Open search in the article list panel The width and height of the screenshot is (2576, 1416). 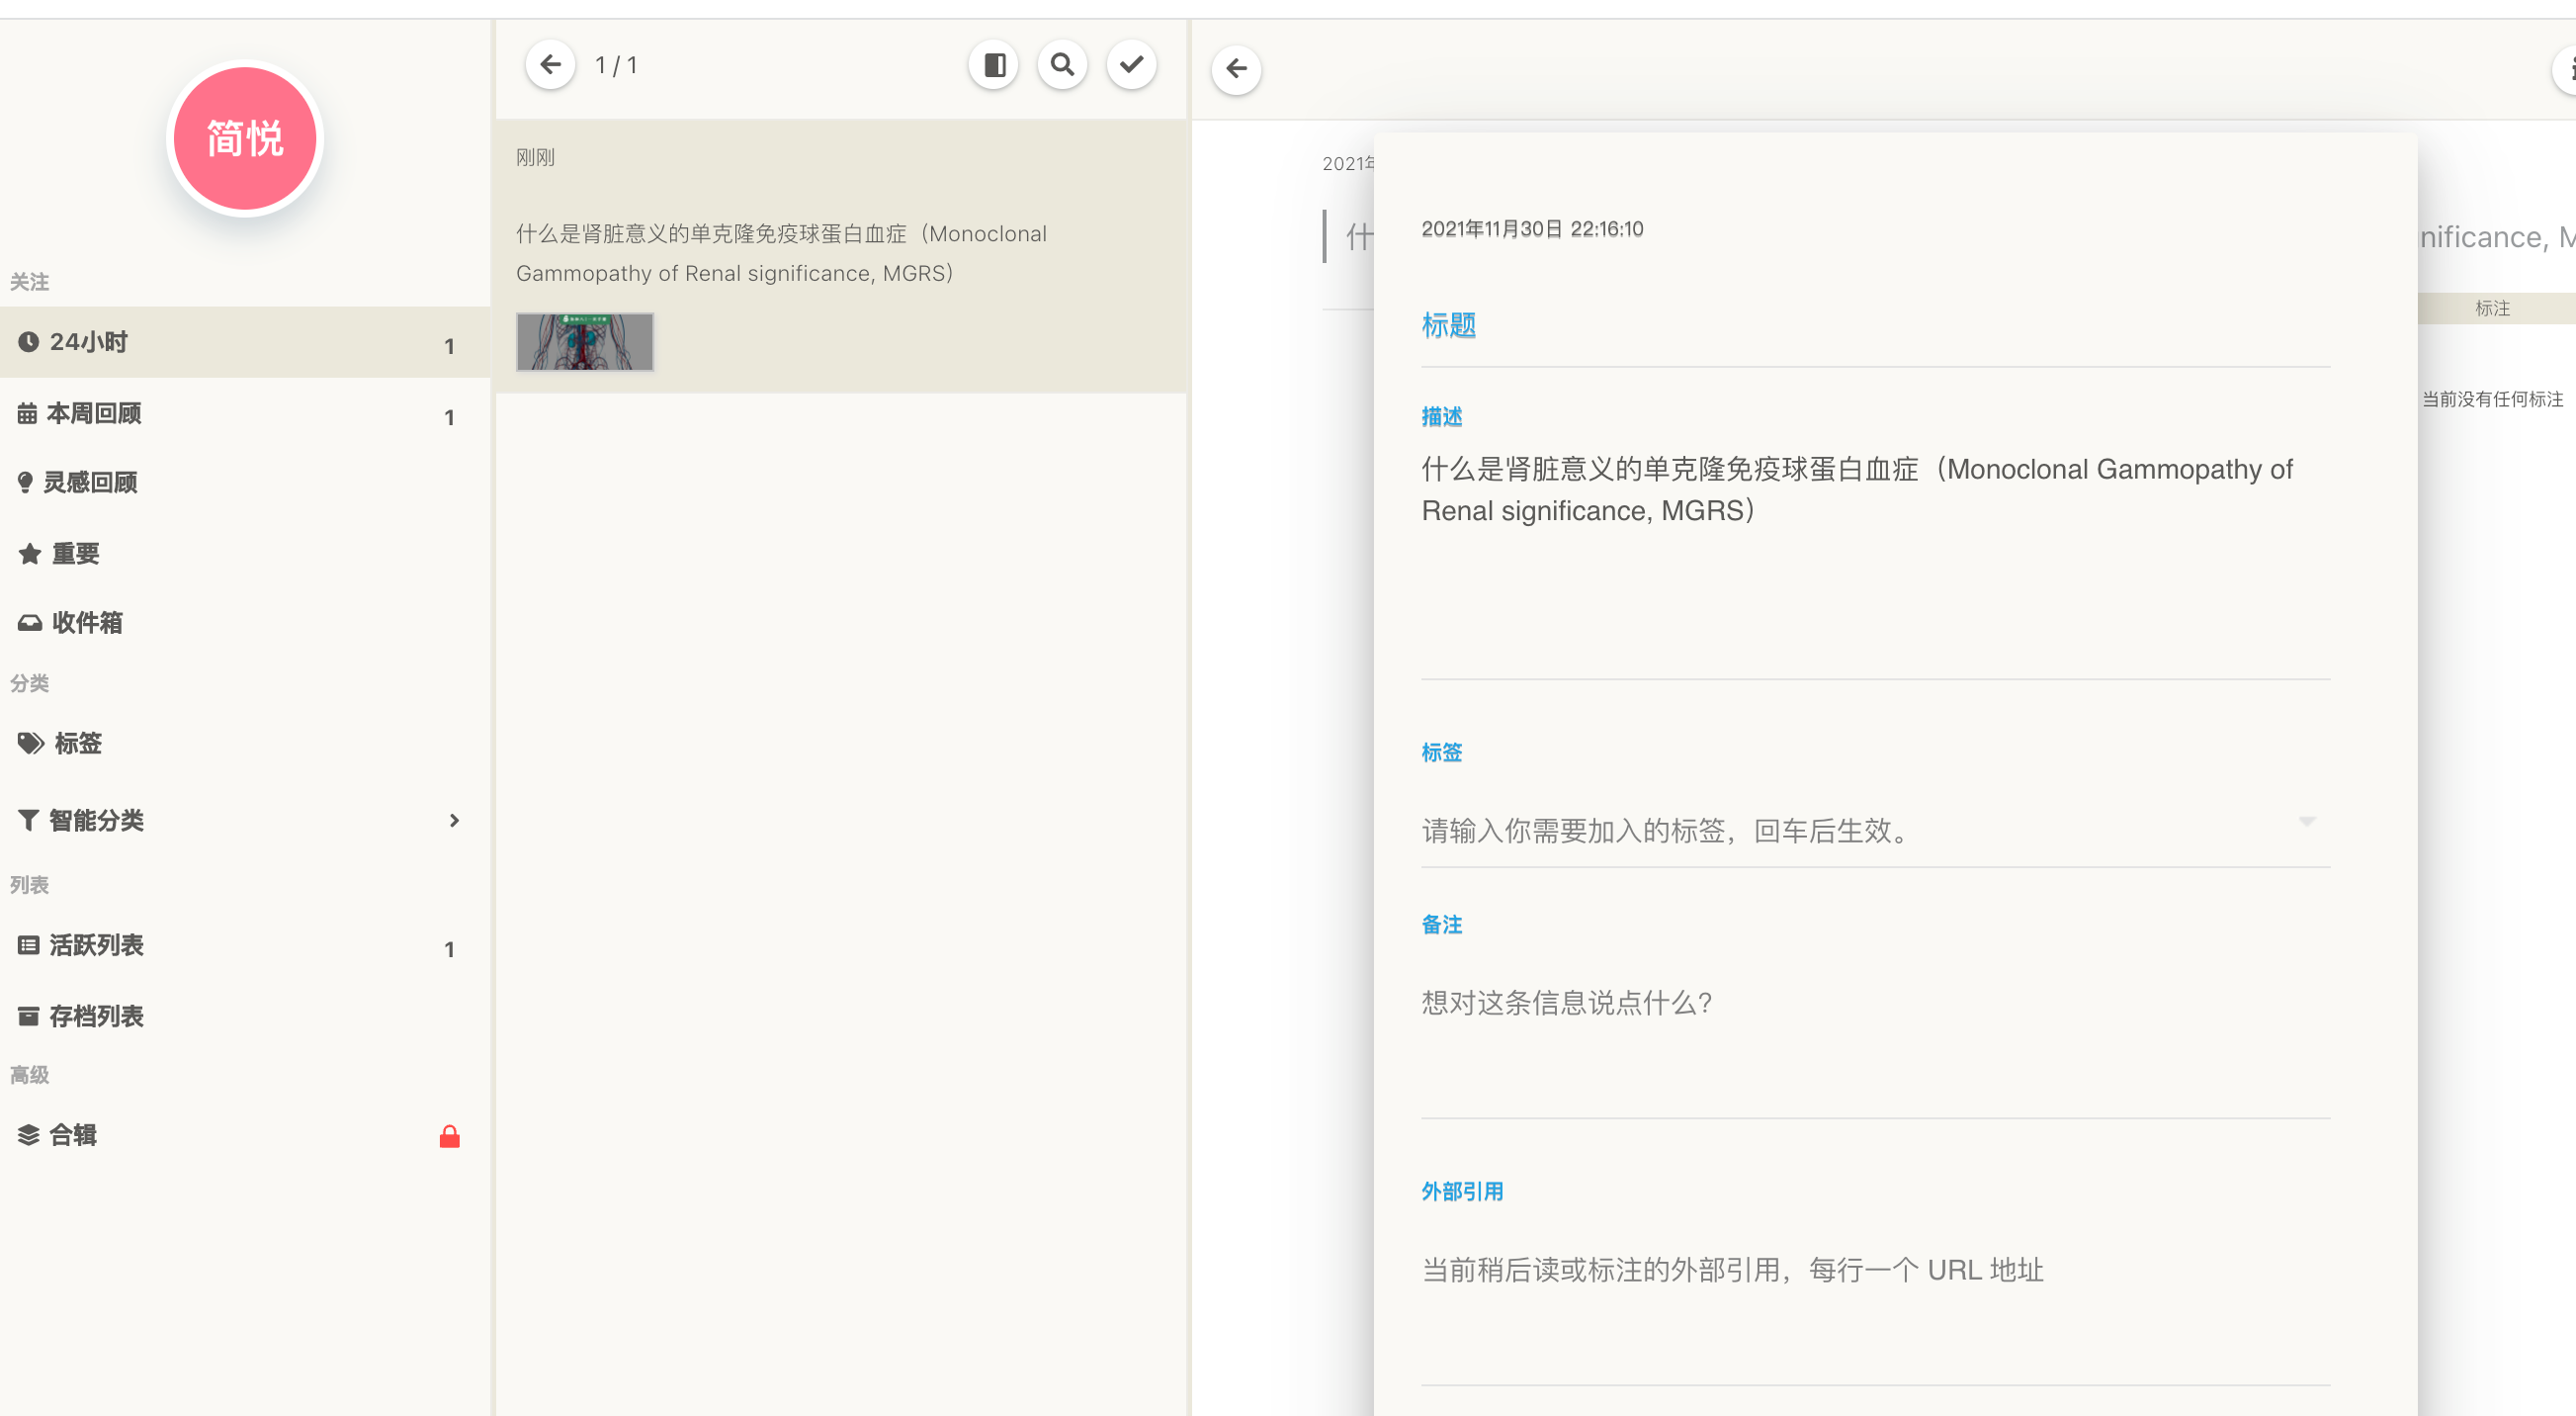tap(1062, 63)
